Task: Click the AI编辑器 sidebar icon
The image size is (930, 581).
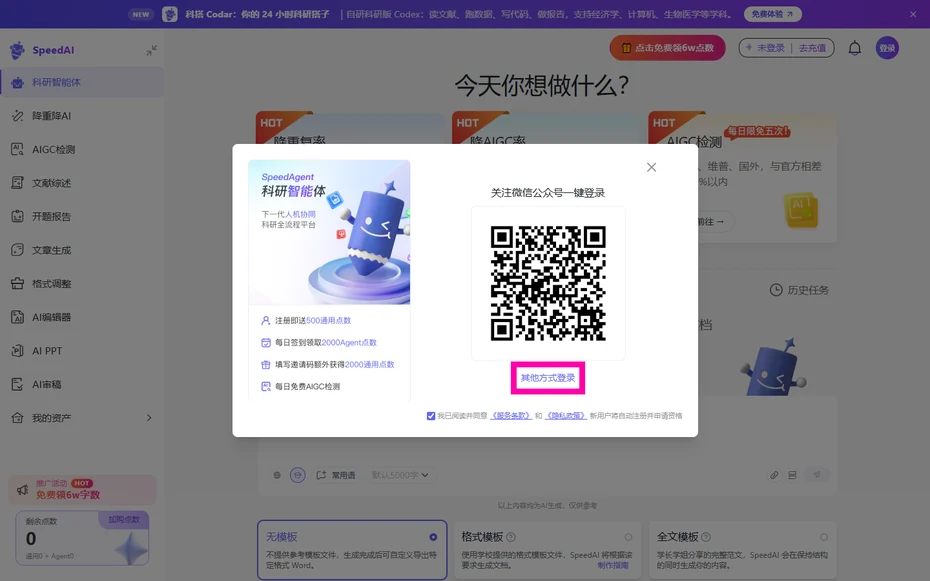Action: pyautogui.click(x=18, y=317)
